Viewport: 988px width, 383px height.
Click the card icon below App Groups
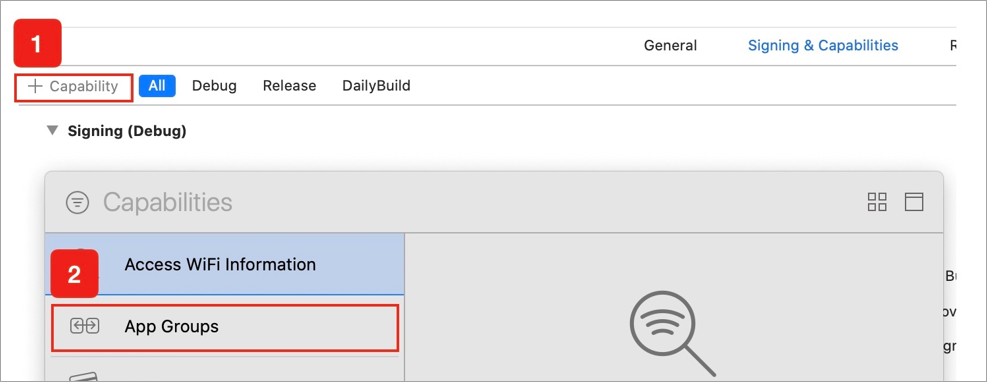pyautogui.click(x=82, y=377)
